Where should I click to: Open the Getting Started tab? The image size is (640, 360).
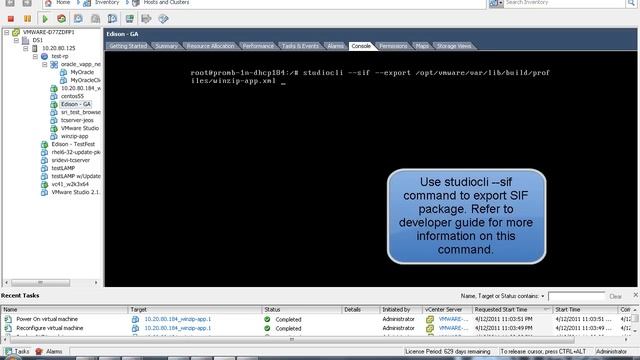[128, 46]
